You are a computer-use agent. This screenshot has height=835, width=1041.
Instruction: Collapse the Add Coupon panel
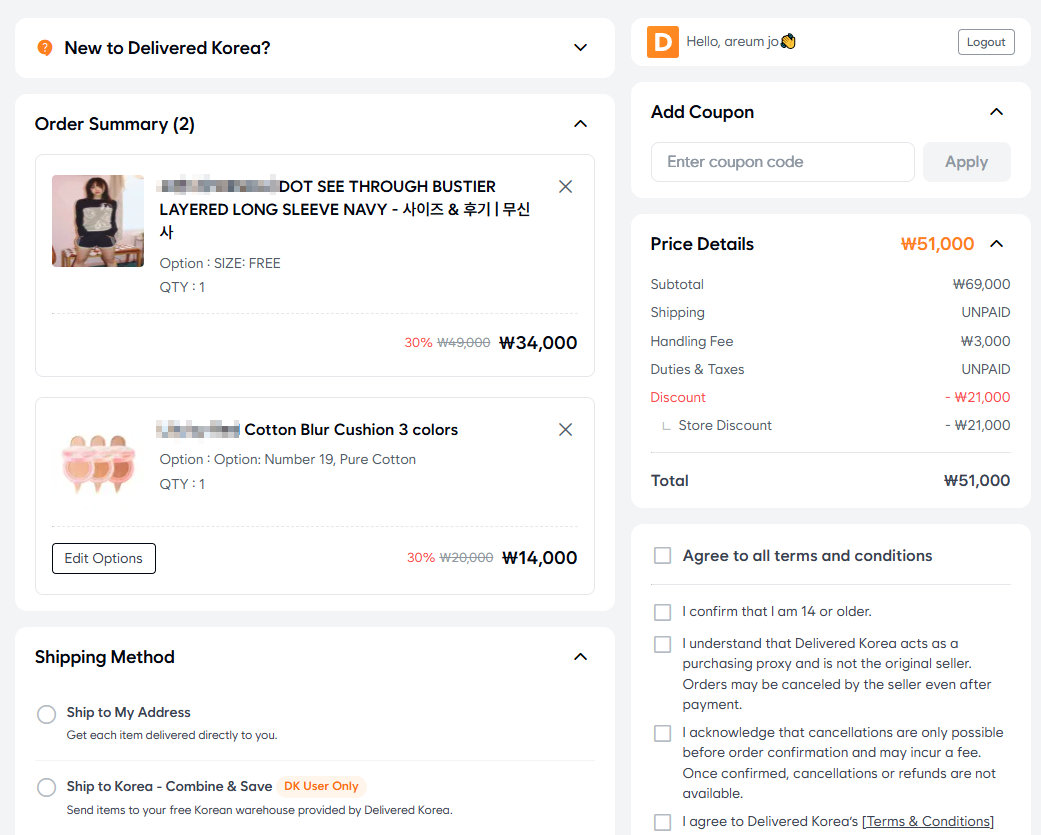click(x=996, y=112)
